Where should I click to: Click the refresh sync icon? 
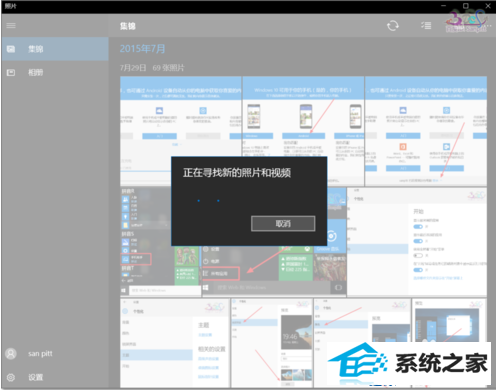(x=393, y=26)
